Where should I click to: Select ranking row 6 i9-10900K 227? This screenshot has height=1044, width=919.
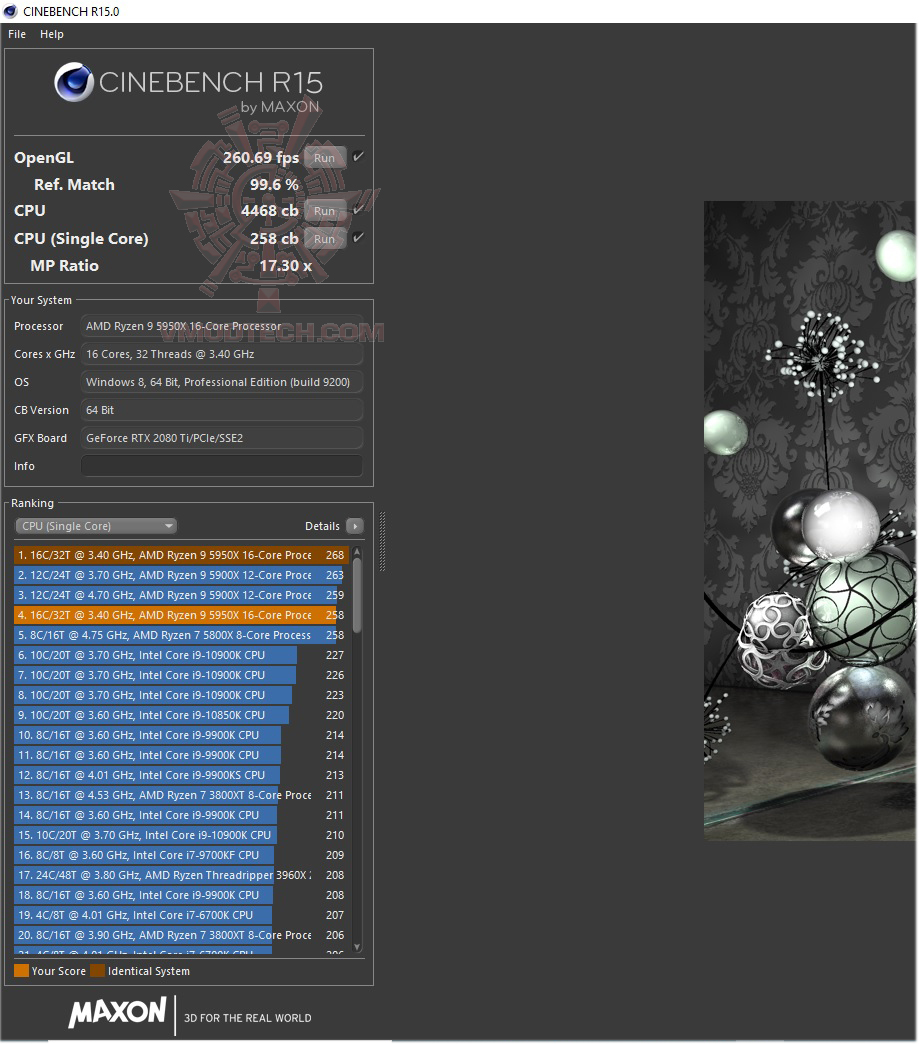[x=181, y=655]
